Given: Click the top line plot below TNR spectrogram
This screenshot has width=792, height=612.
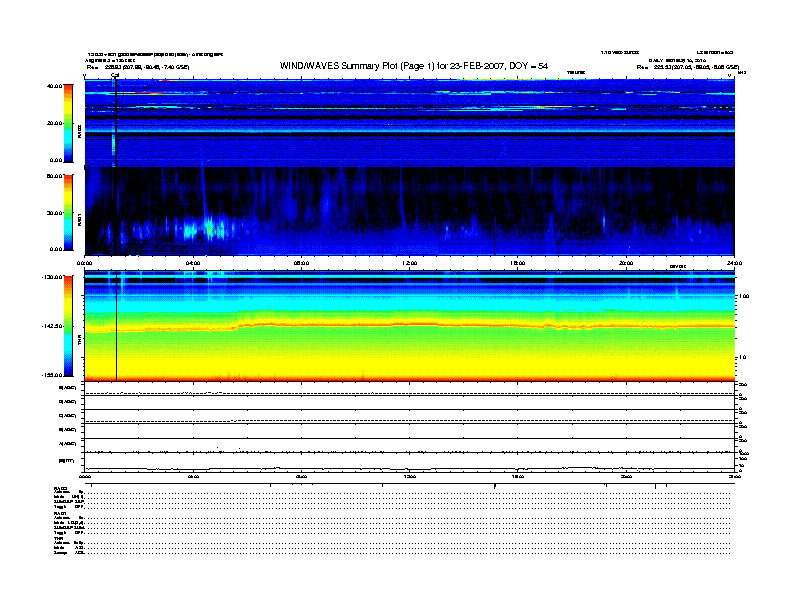Looking at the screenshot, I should coord(409,389).
